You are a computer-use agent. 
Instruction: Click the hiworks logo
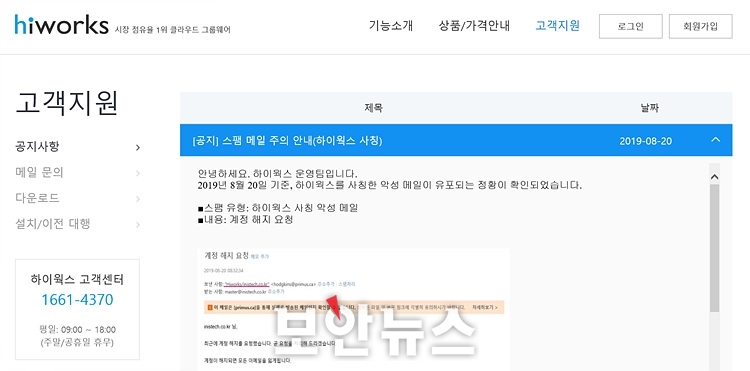tap(61, 25)
